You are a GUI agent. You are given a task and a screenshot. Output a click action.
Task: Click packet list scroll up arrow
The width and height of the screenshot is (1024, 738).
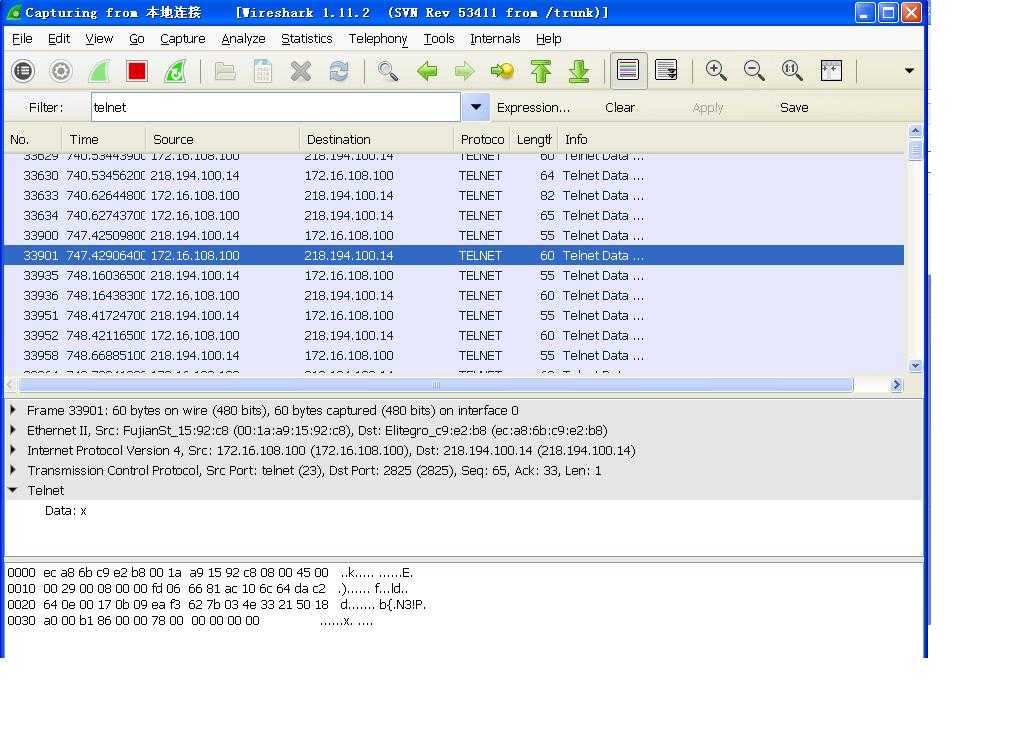click(x=915, y=131)
